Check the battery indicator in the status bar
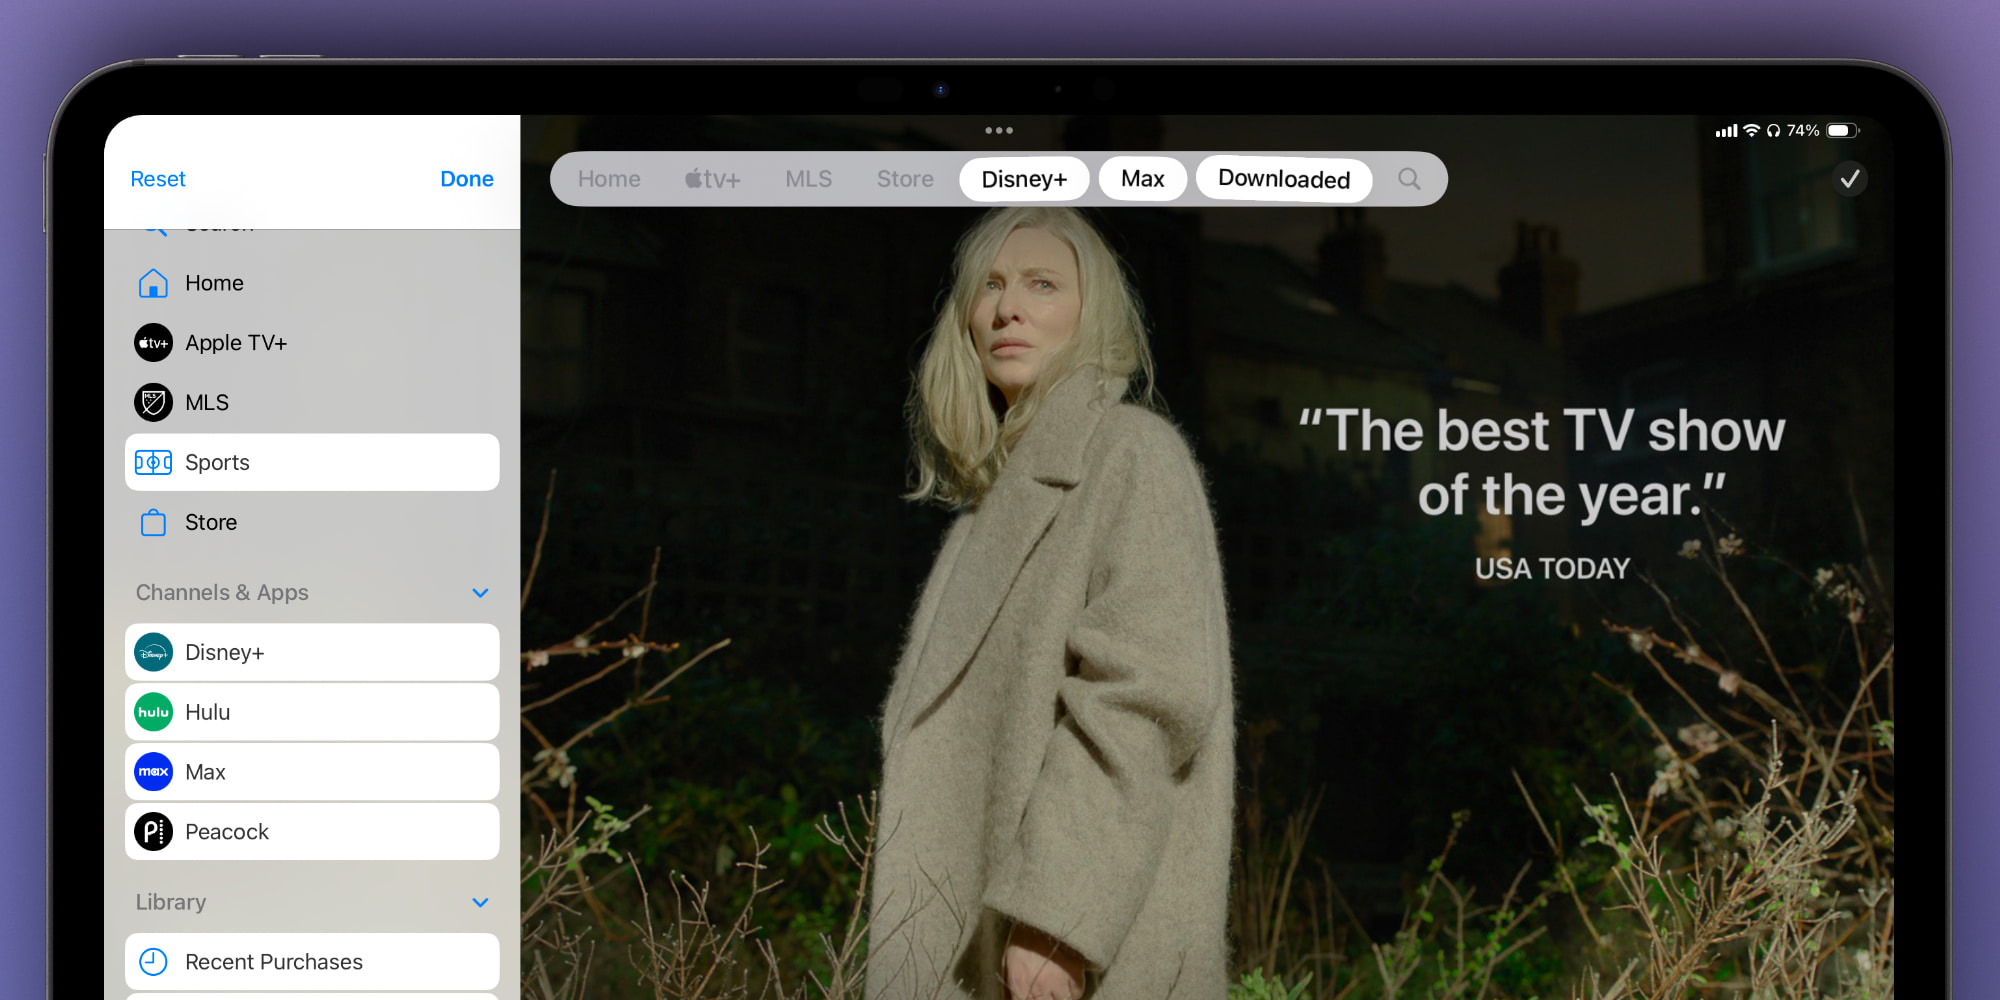This screenshot has height=1000, width=2000. 1838,130
